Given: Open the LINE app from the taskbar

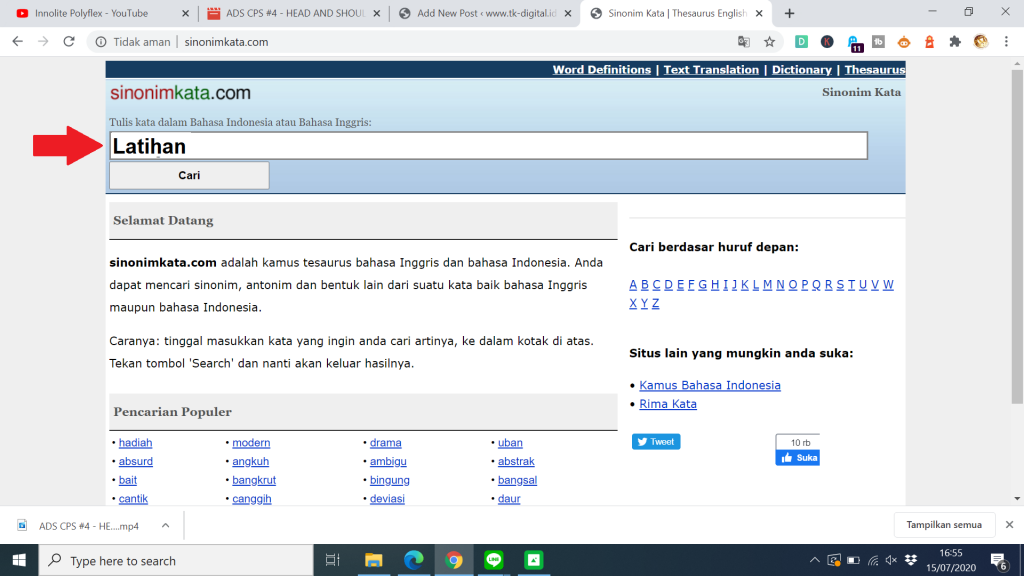Looking at the screenshot, I should tap(493, 560).
